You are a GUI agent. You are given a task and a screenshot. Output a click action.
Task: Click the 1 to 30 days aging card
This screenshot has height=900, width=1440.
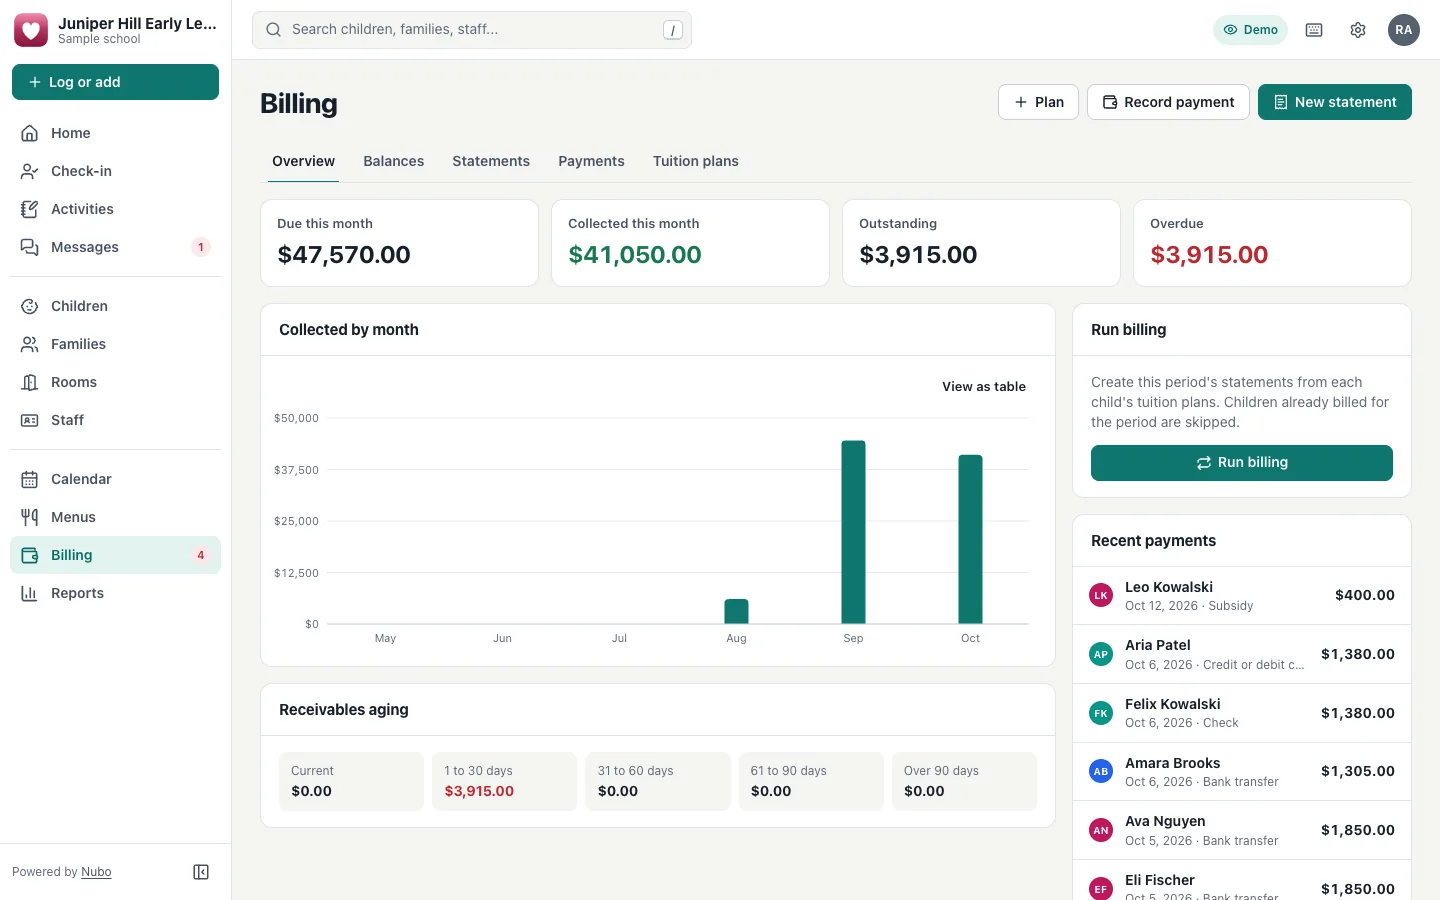[x=504, y=781]
